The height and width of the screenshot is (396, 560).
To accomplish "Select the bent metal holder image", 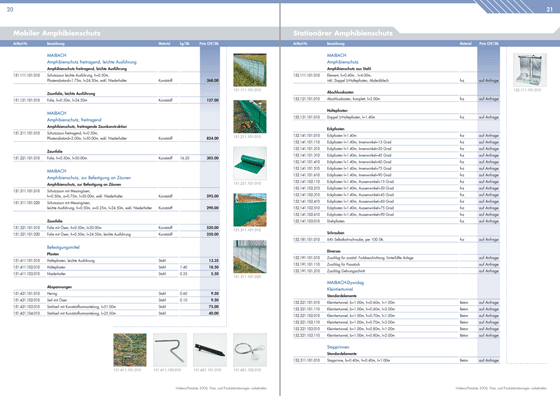I will [170, 350].
